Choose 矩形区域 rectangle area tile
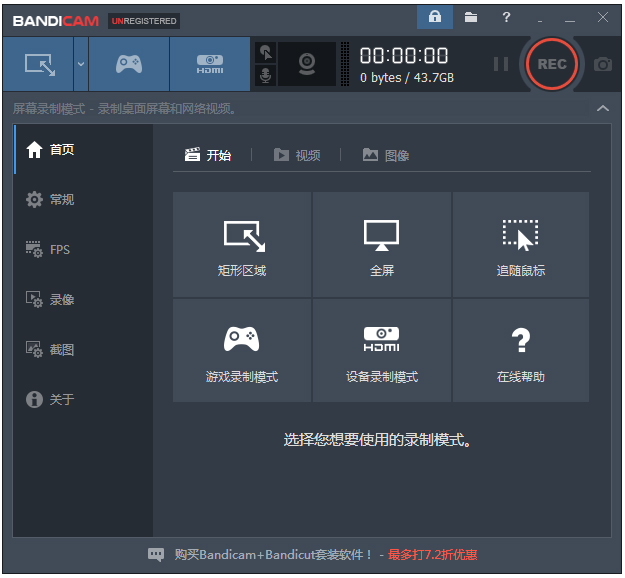 (242, 244)
